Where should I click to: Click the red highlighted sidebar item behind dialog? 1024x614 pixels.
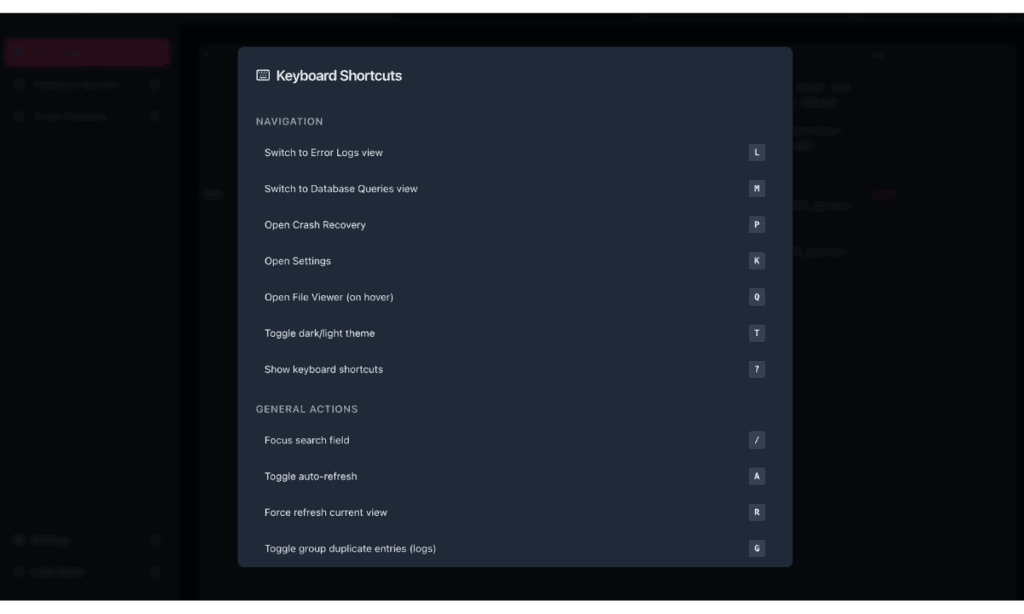[88, 53]
